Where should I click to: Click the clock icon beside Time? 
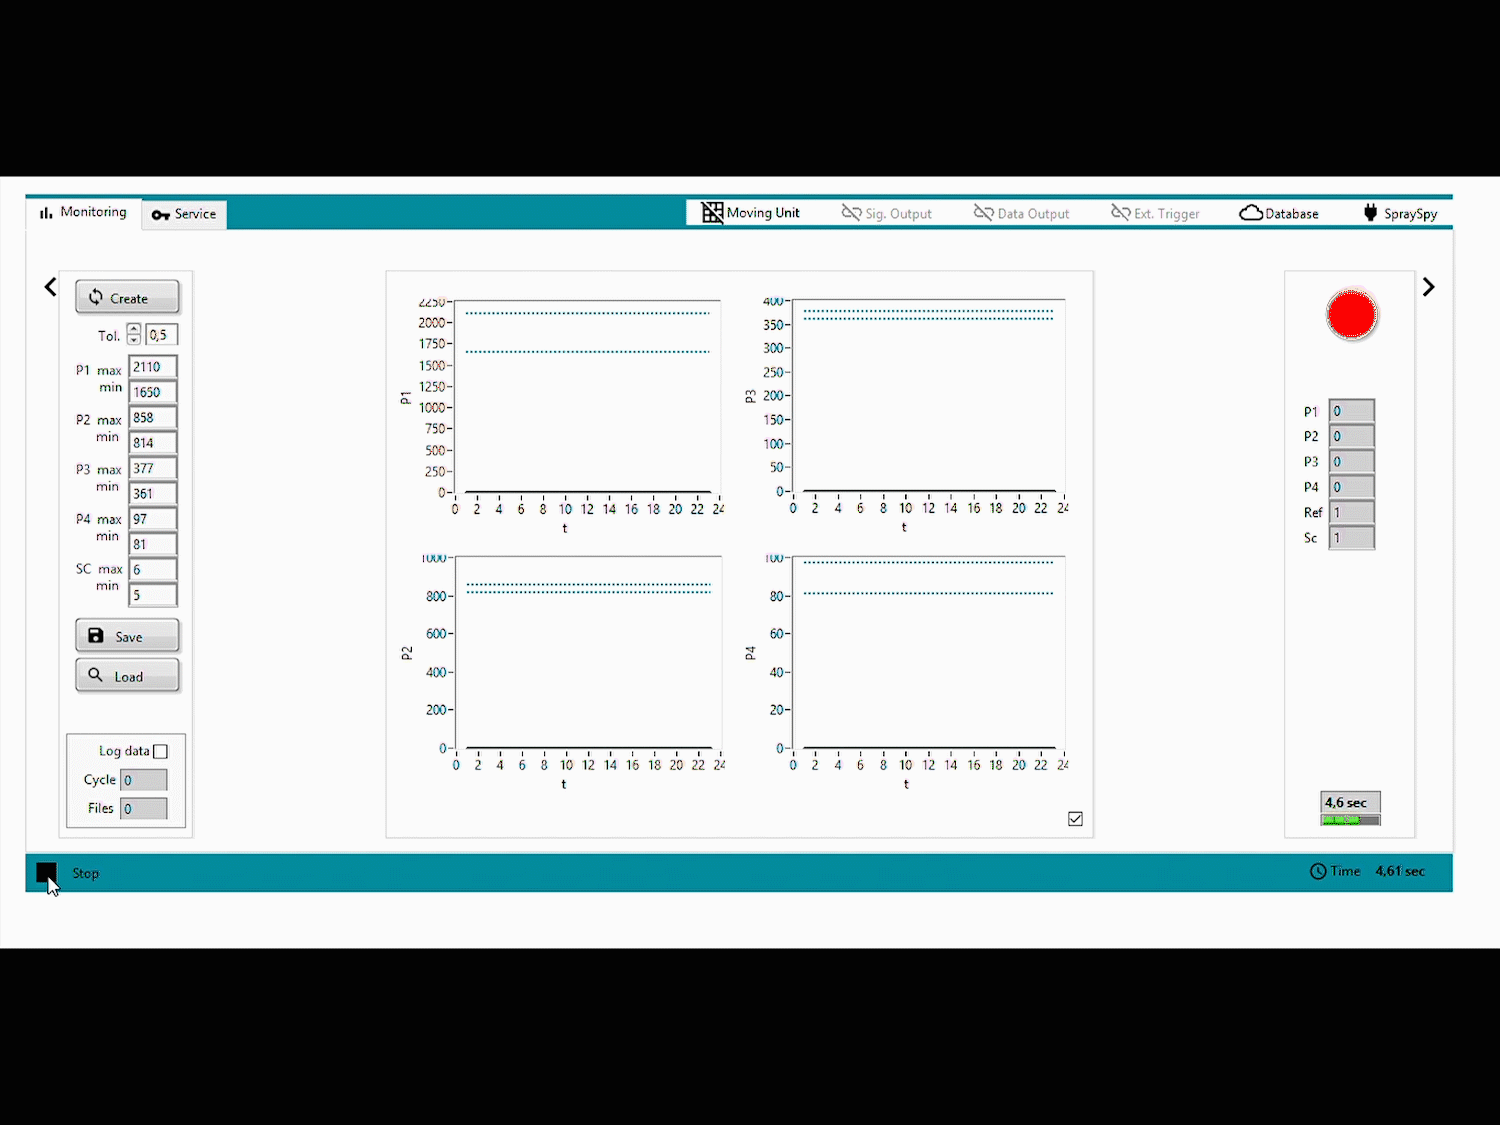tap(1318, 871)
